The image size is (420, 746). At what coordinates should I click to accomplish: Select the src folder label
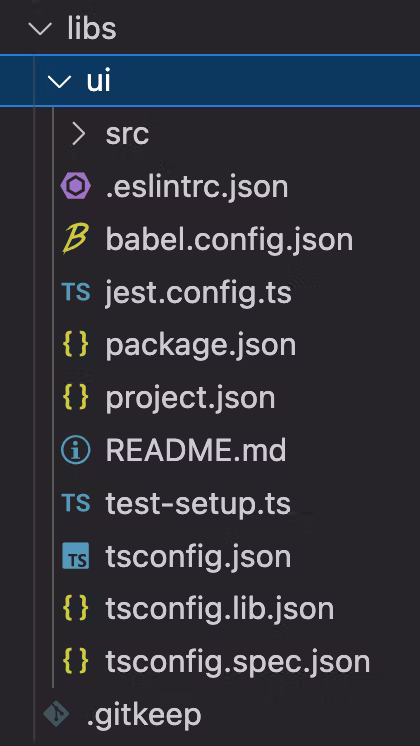click(127, 134)
